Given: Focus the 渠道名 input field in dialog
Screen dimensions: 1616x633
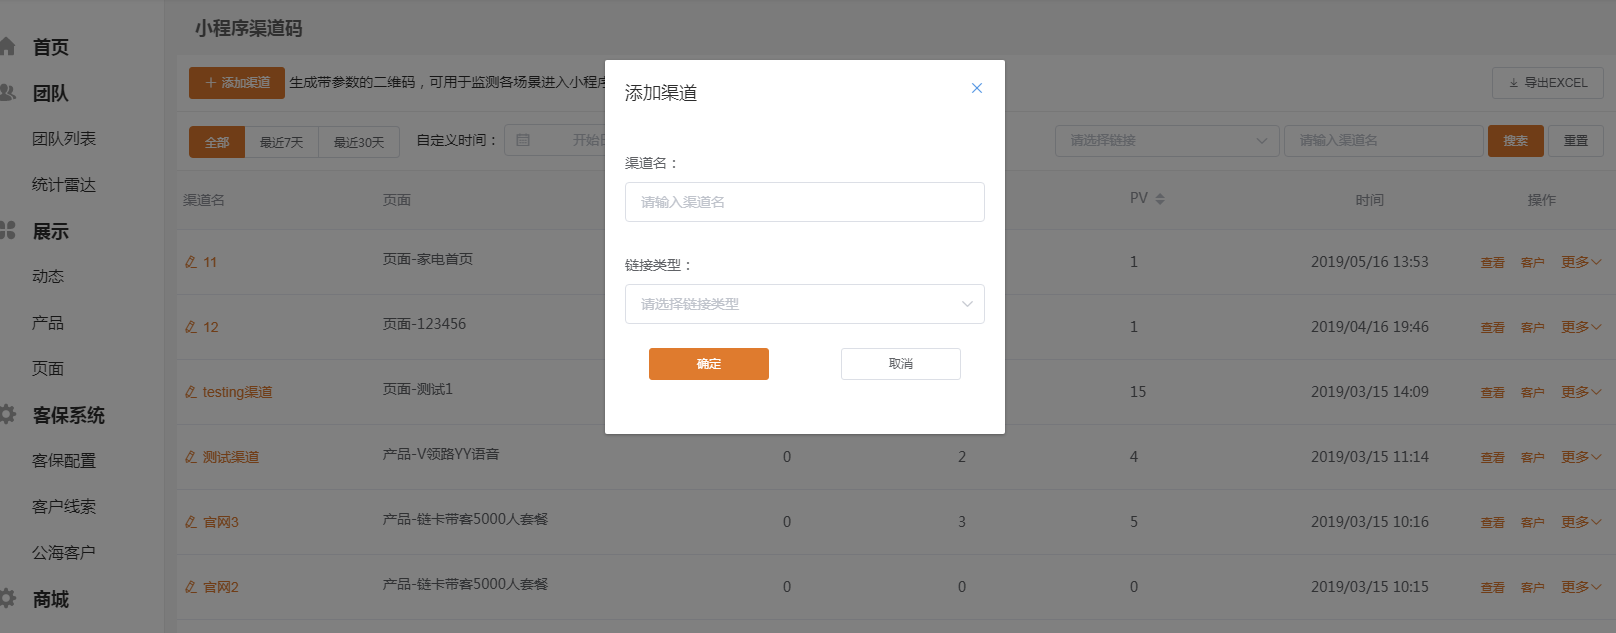Looking at the screenshot, I should coord(804,202).
